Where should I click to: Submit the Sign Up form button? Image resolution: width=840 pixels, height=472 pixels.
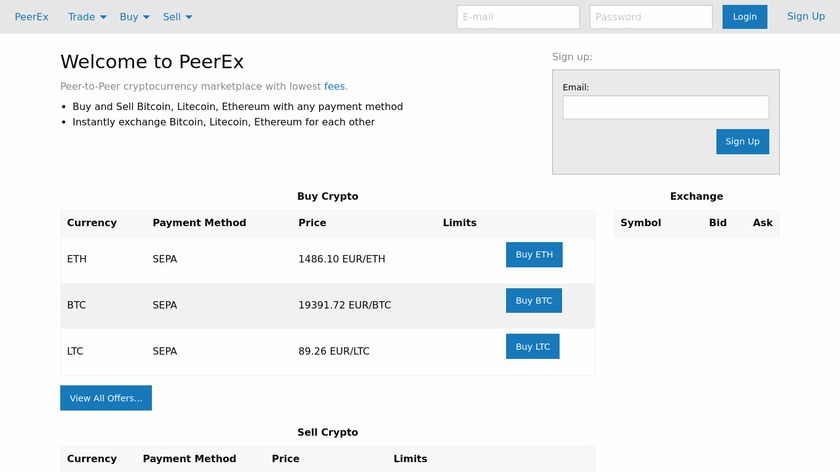742,141
